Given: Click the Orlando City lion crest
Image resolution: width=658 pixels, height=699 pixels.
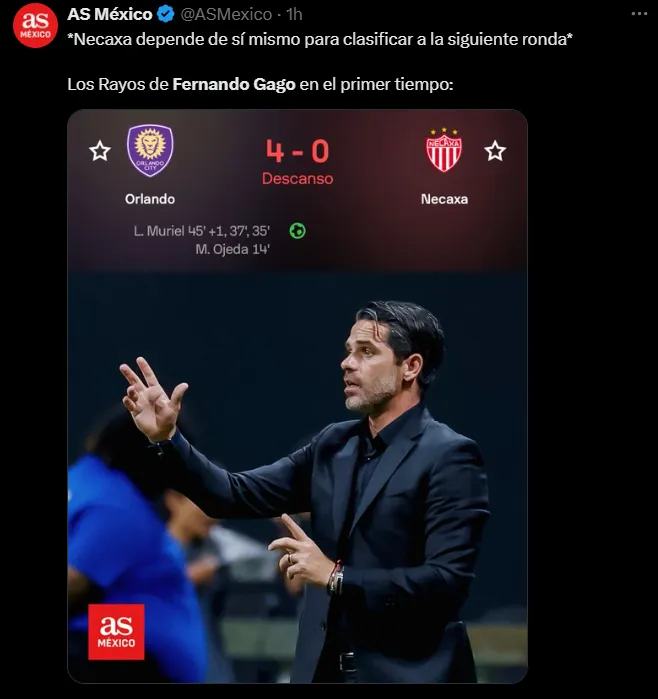Looking at the screenshot, I should point(150,150).
